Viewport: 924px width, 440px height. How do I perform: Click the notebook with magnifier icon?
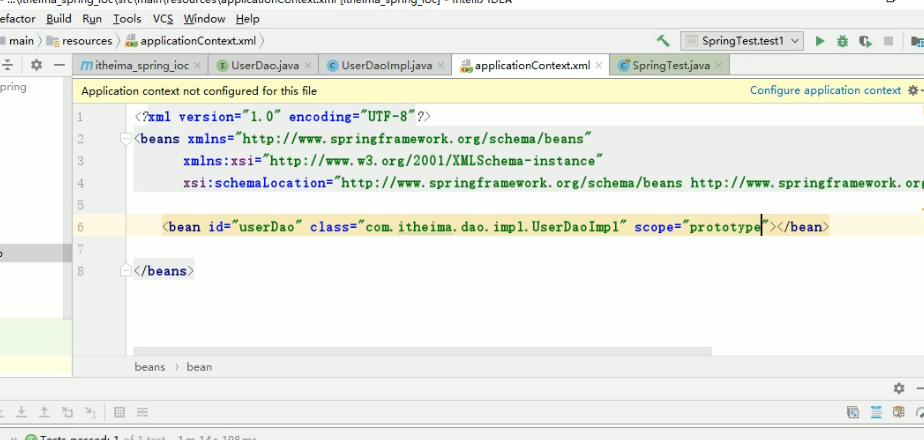tap(899, 412)
